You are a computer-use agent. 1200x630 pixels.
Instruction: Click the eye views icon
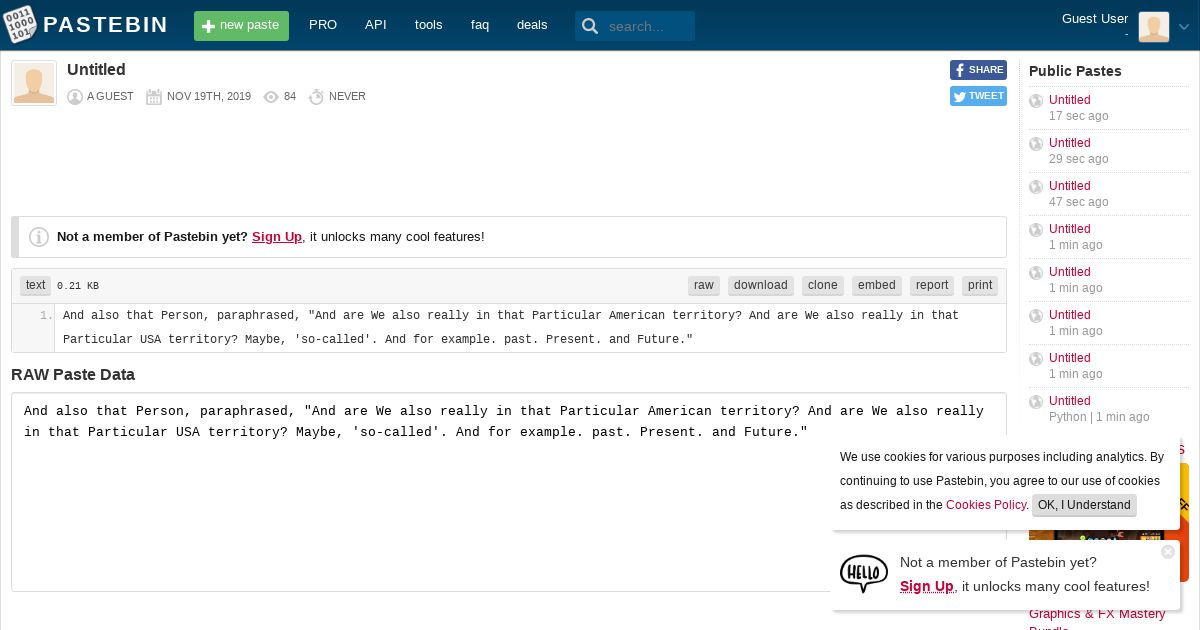[271, 97]
